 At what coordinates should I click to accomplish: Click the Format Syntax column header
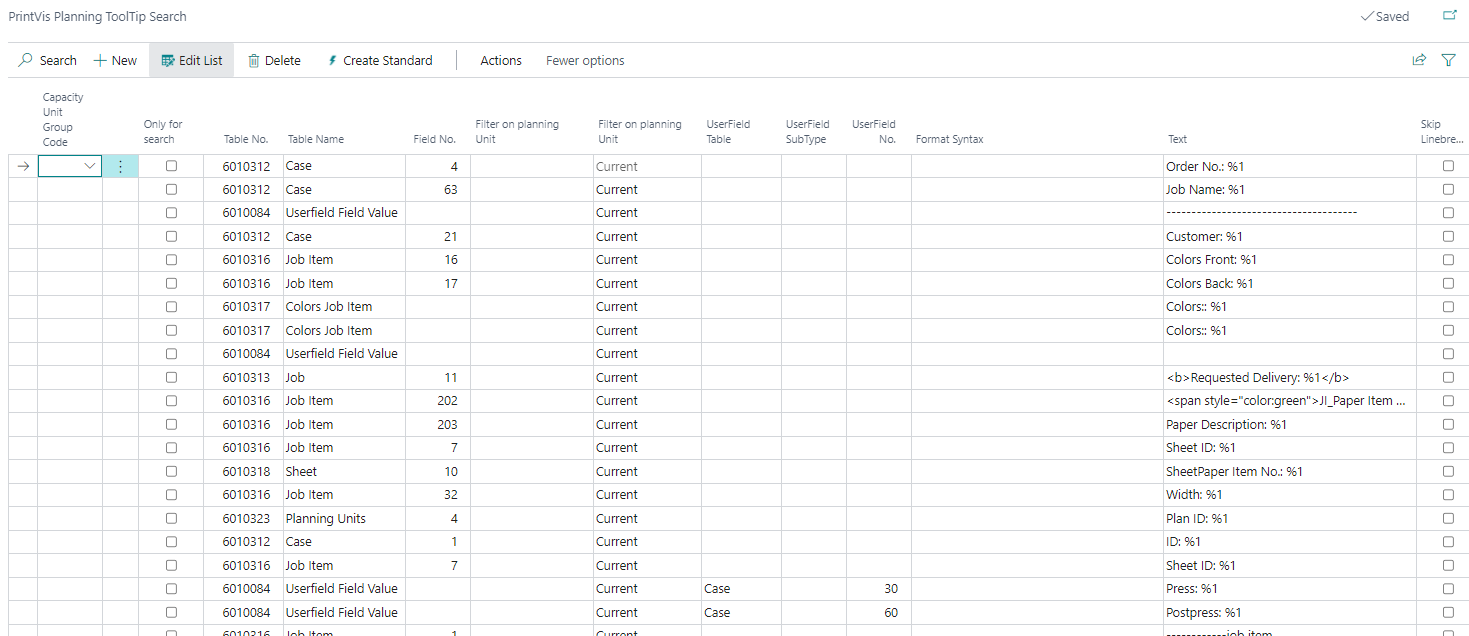950,140
